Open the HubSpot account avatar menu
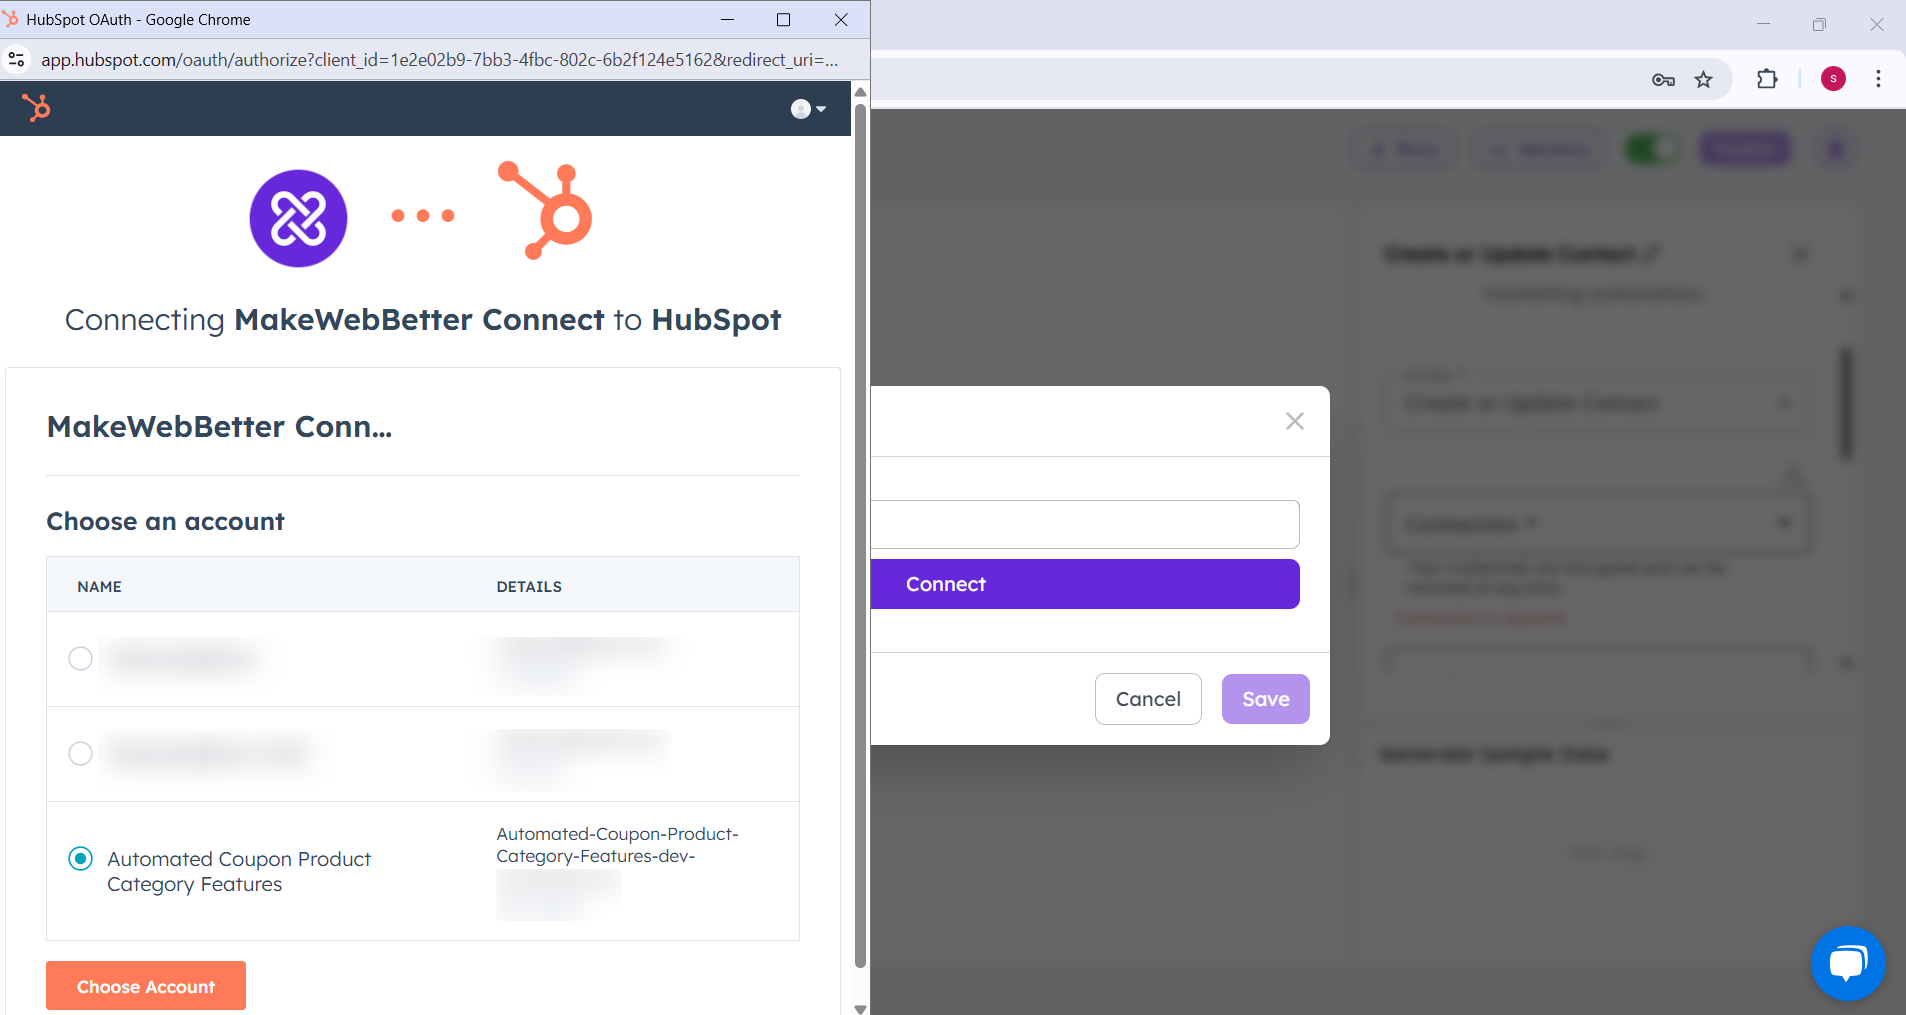Image resolution: width=1906 pixels, height=1015 pixels. pyautogui.click(x=808, y=109)
